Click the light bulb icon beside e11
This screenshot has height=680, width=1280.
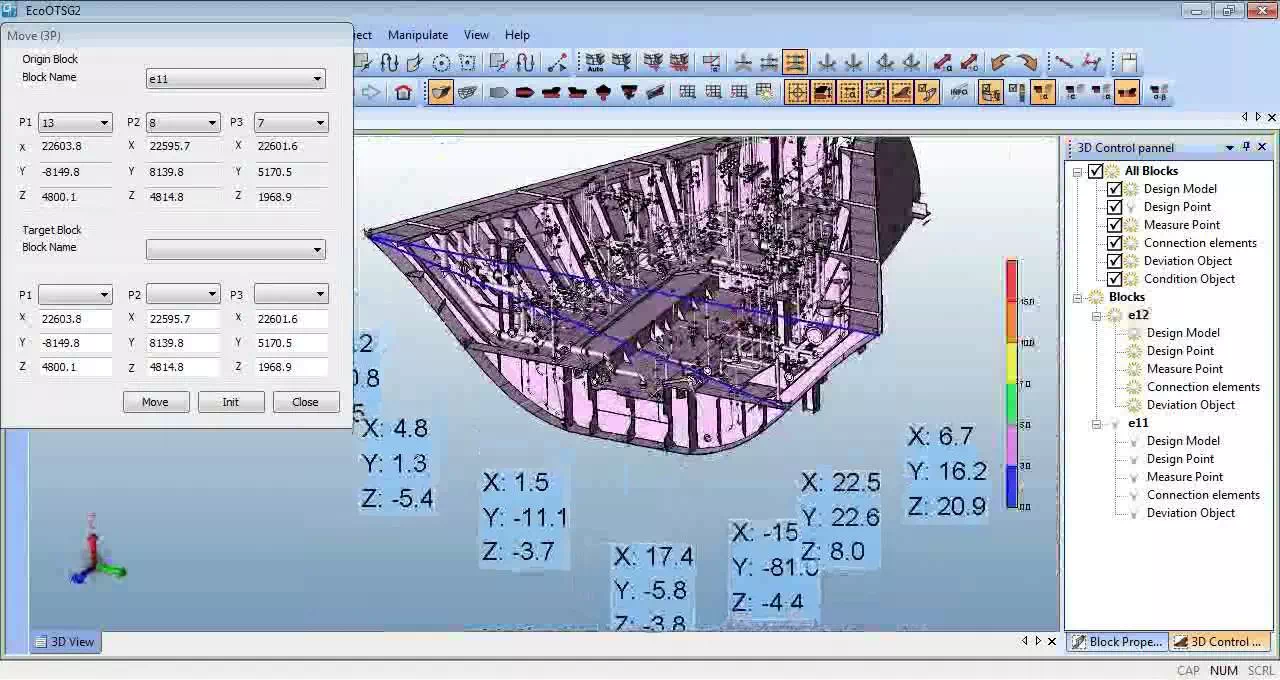[x=1116, y=423]
